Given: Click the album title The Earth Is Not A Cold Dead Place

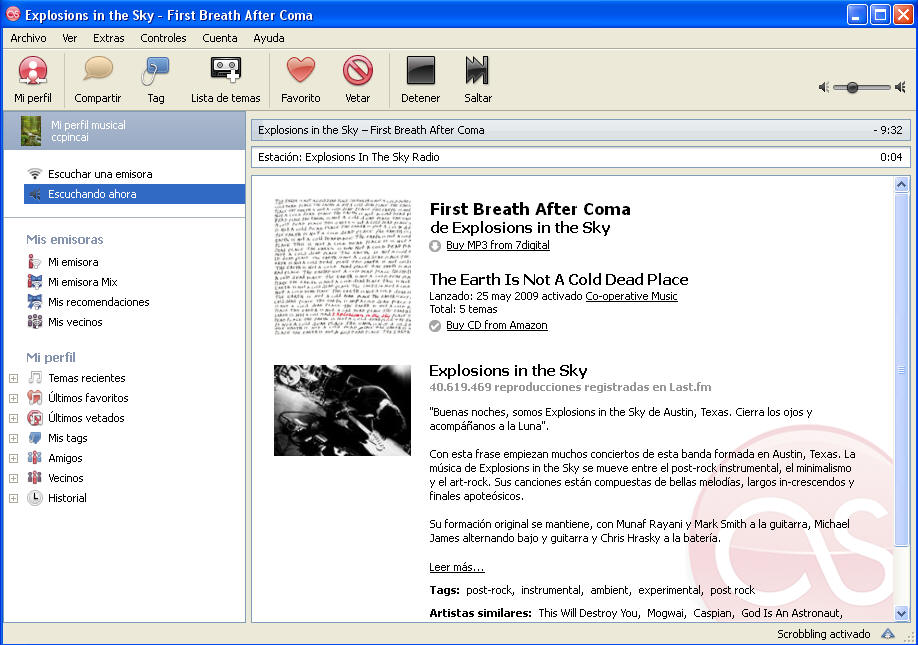Looking at the screenshot, I should (x=559, y=279).
